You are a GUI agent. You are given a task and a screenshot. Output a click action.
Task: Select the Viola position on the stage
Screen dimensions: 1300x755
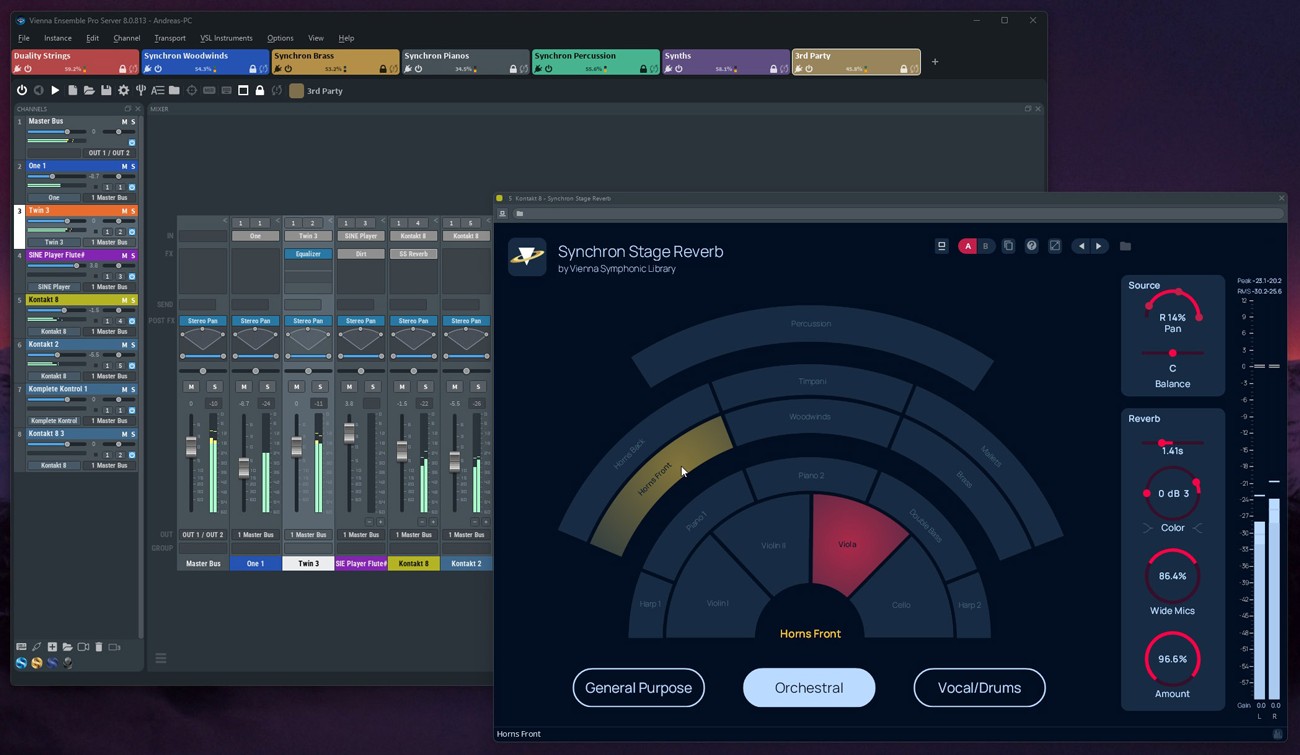pyautogui.click(x=847, y=544)
